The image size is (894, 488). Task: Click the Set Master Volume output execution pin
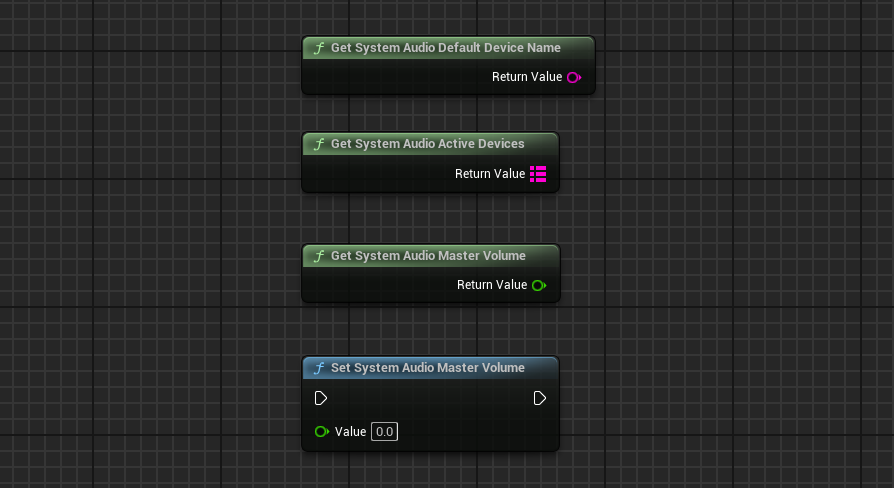pos(539,398)
